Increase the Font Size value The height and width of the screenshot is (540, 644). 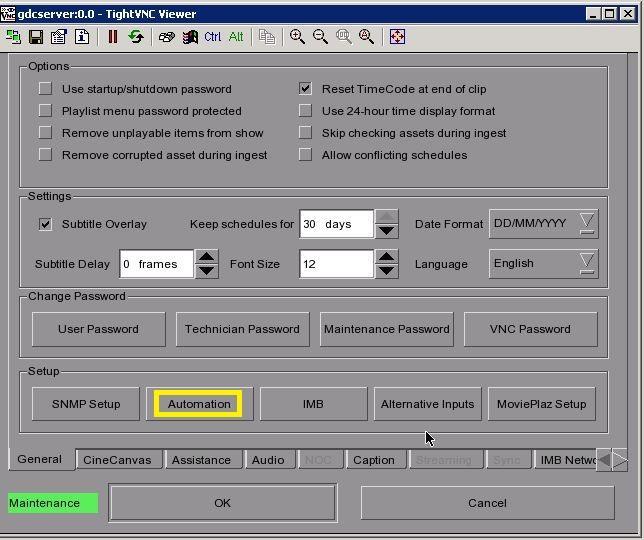(x=386, y=257)
